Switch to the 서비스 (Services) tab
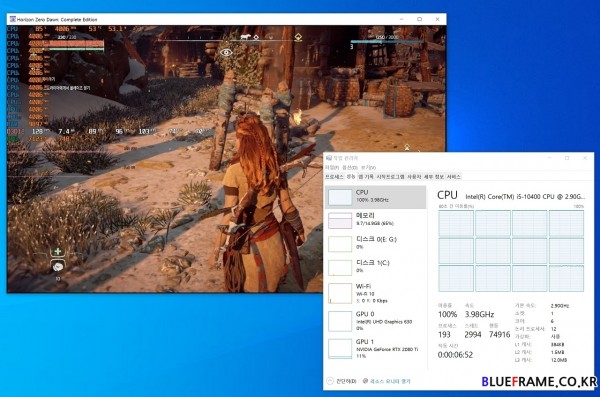 tap(453, 176)
